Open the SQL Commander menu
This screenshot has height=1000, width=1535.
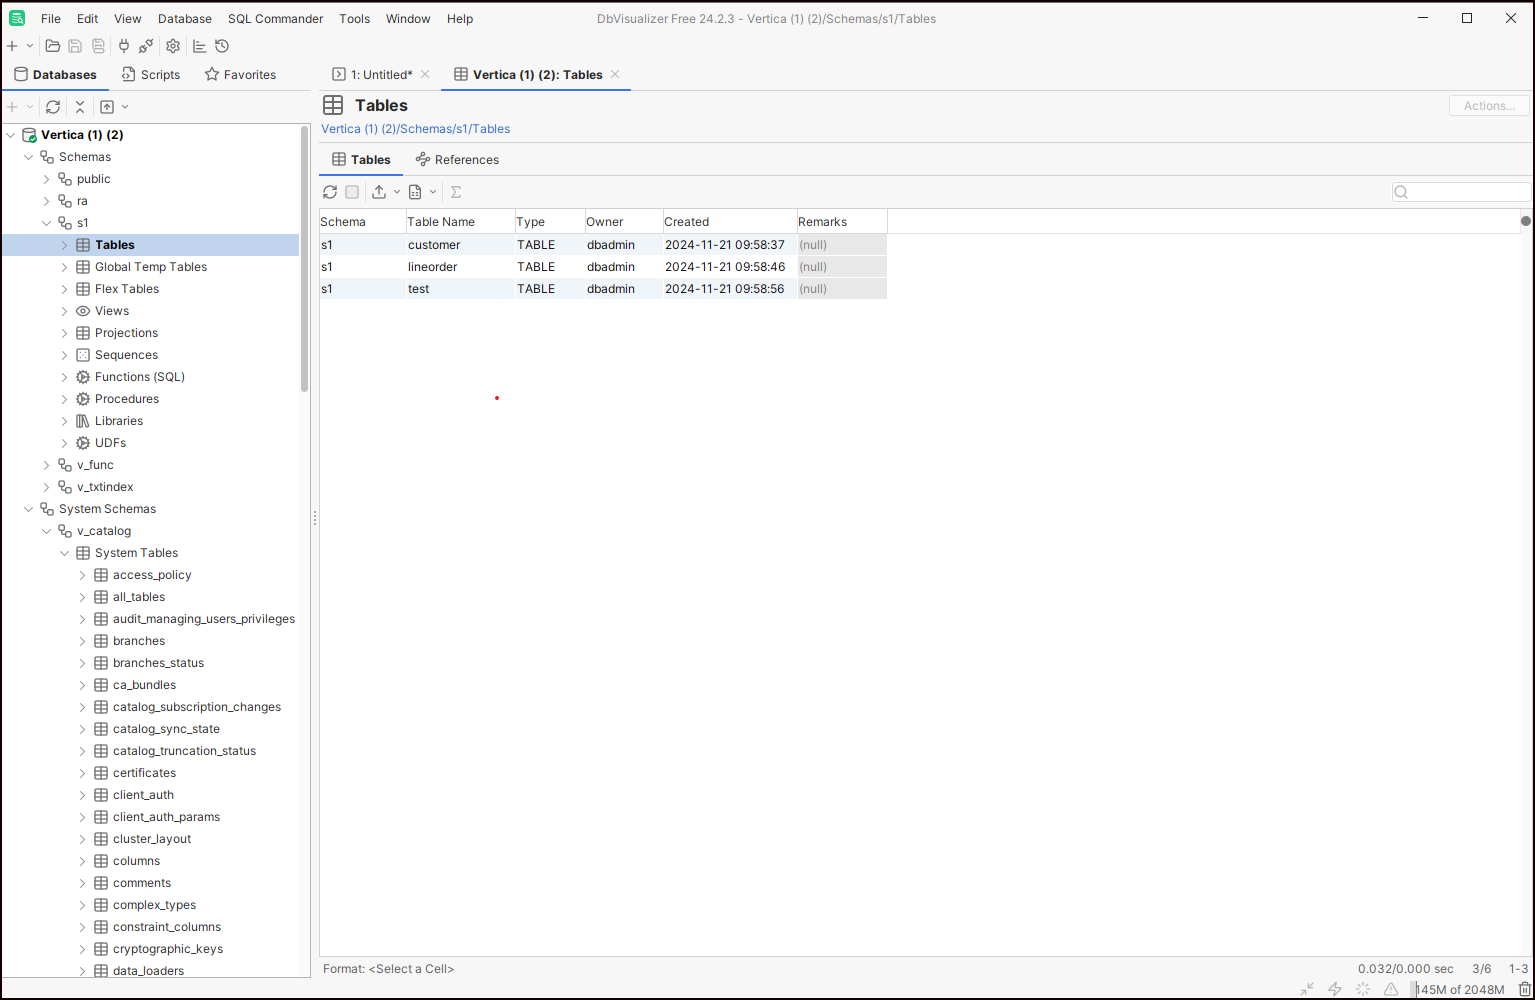tap(275, 19)
